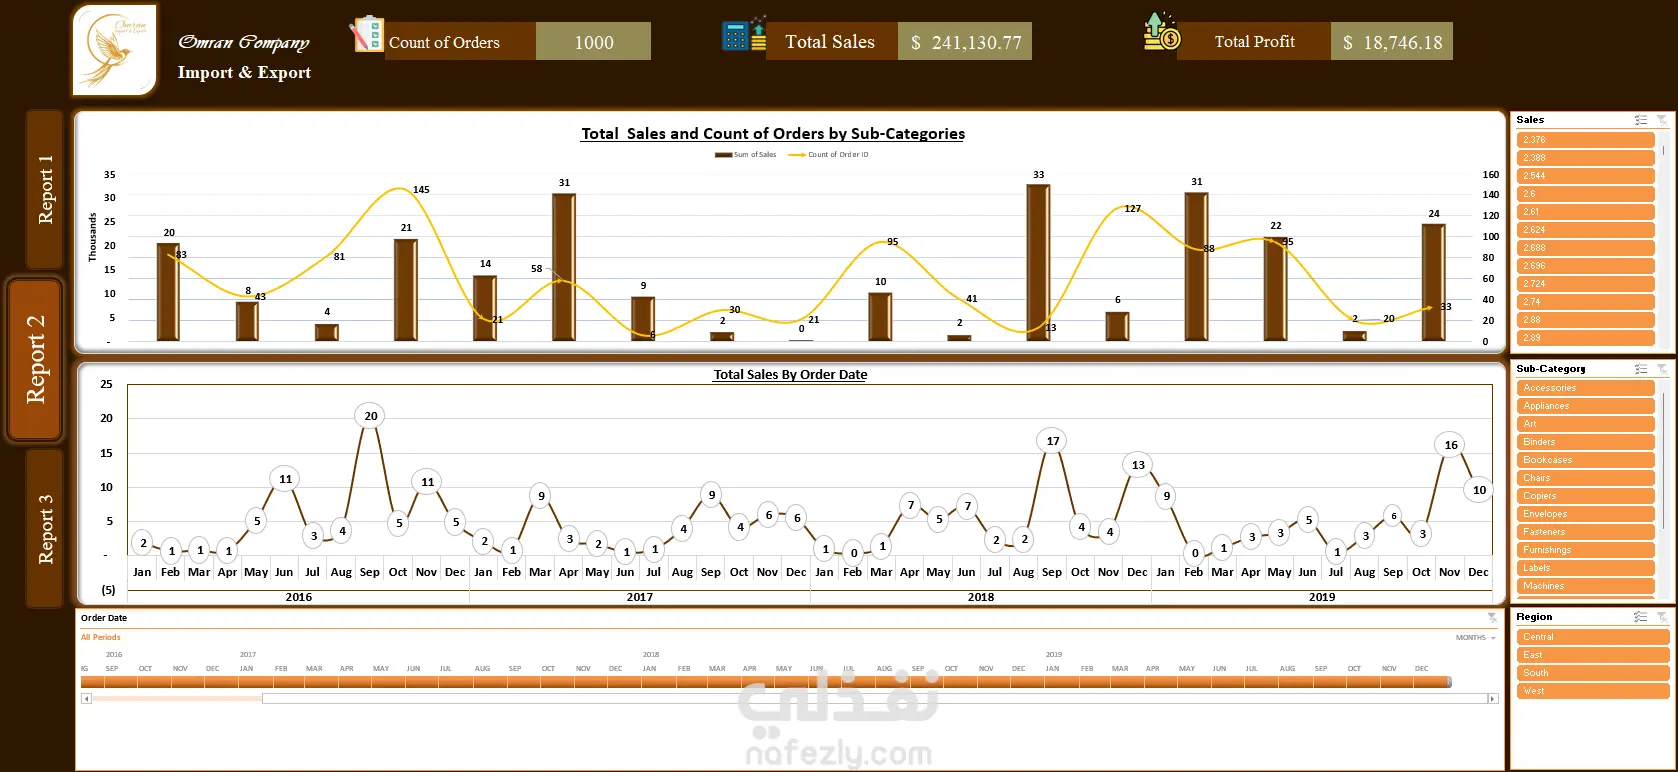Click the Total Sales value $ 241,130.77
This screenshot has height=772, width=1678.
click(965, 42)
